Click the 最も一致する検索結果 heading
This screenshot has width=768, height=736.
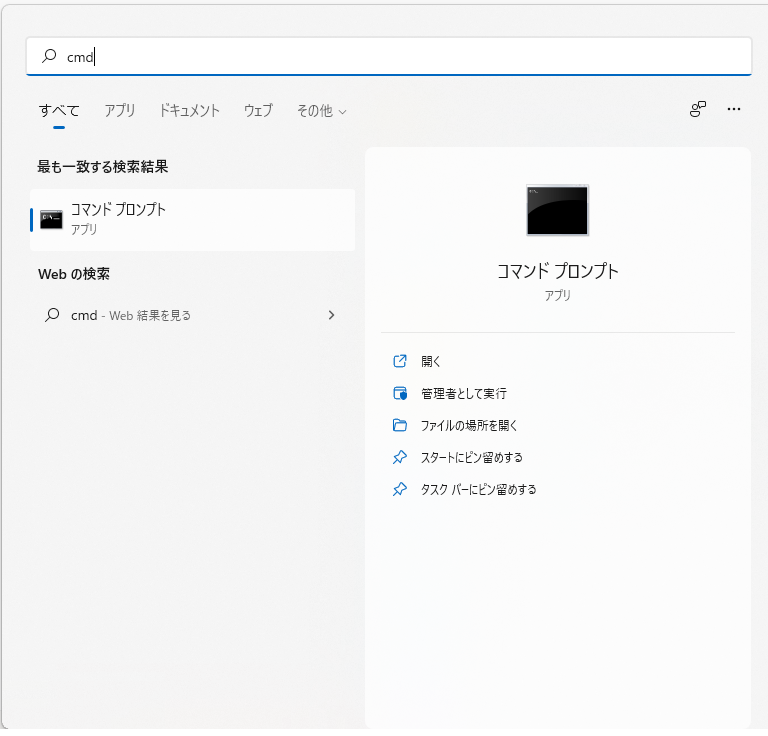pos(103,167)
